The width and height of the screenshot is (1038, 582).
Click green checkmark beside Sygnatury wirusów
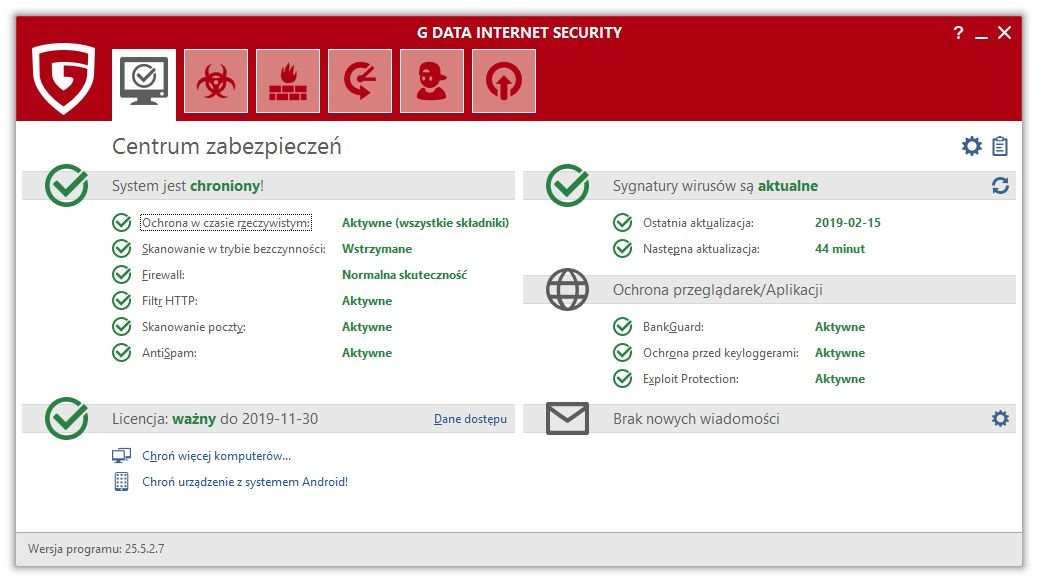click(567, 185)
